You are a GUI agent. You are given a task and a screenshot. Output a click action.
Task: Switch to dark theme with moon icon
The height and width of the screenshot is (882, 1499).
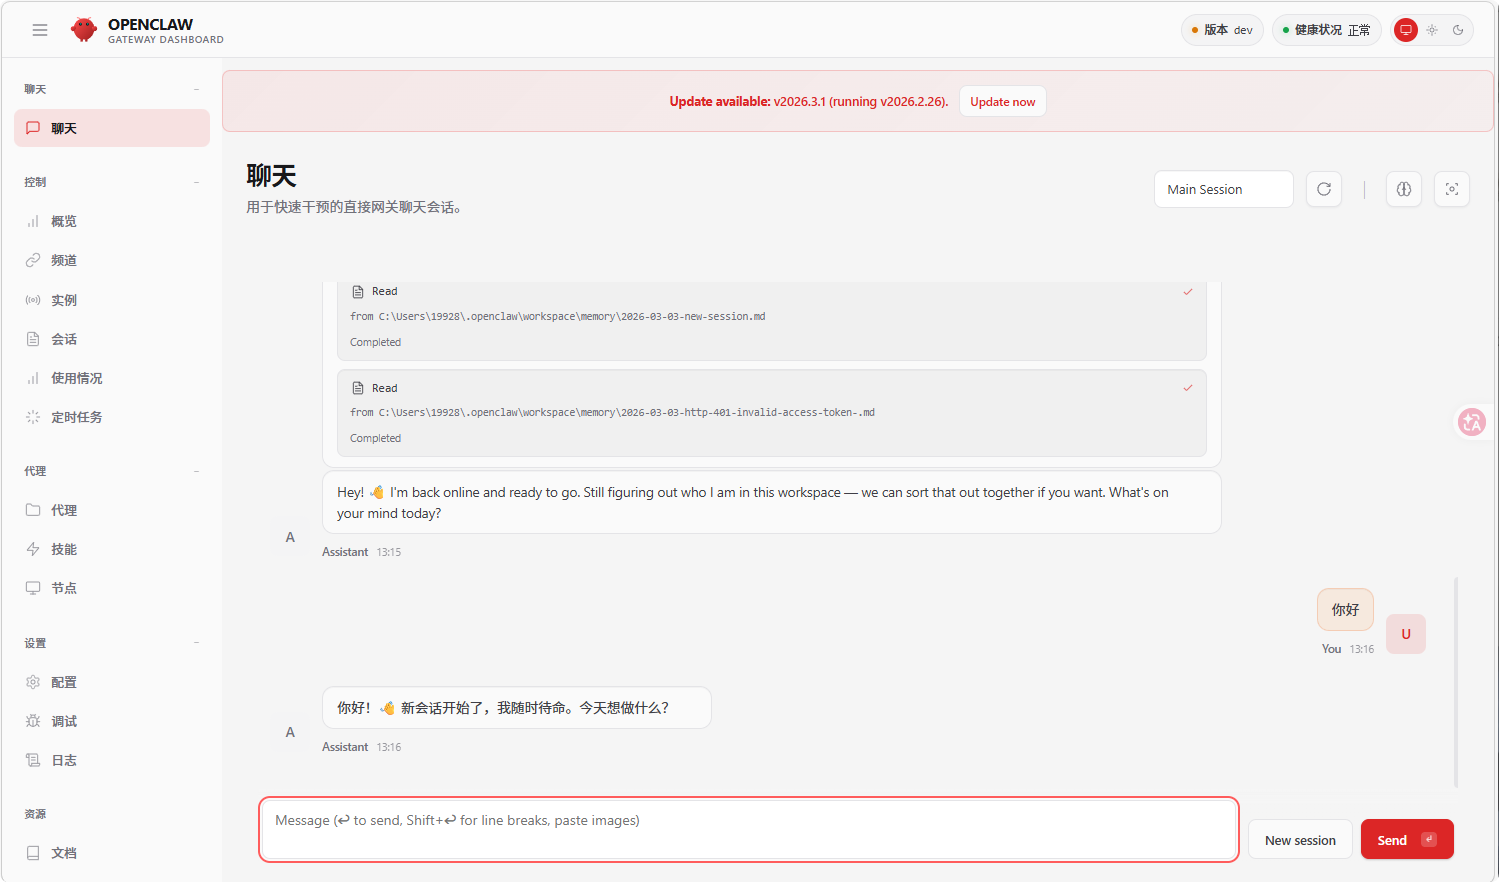(x=1457, y=30)
